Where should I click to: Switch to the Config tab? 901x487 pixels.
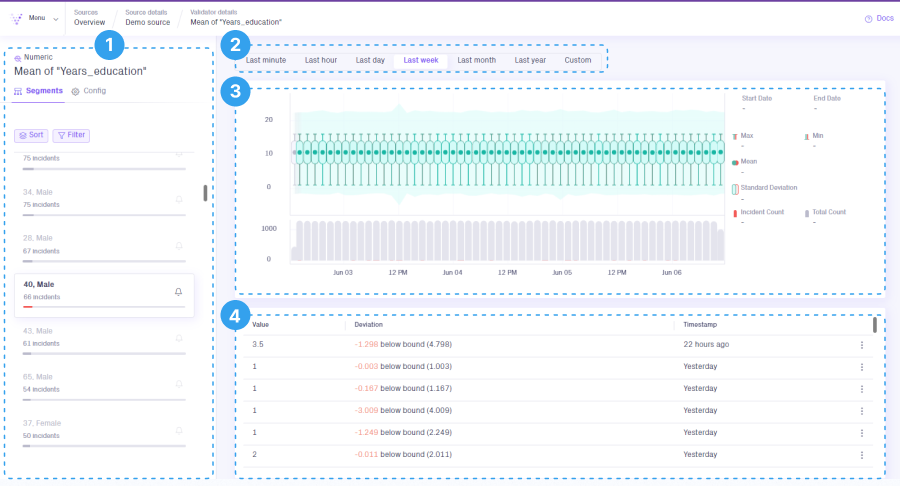88,91
